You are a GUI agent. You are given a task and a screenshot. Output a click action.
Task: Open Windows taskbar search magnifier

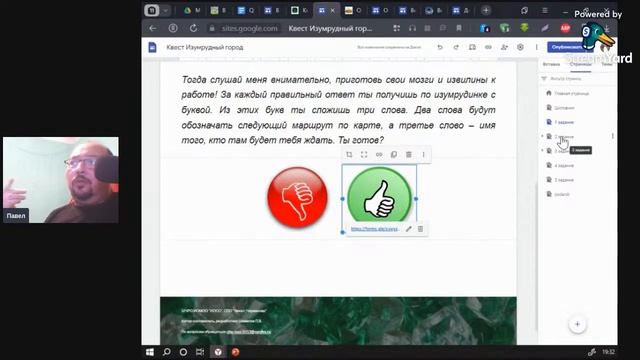coord(167,352)
